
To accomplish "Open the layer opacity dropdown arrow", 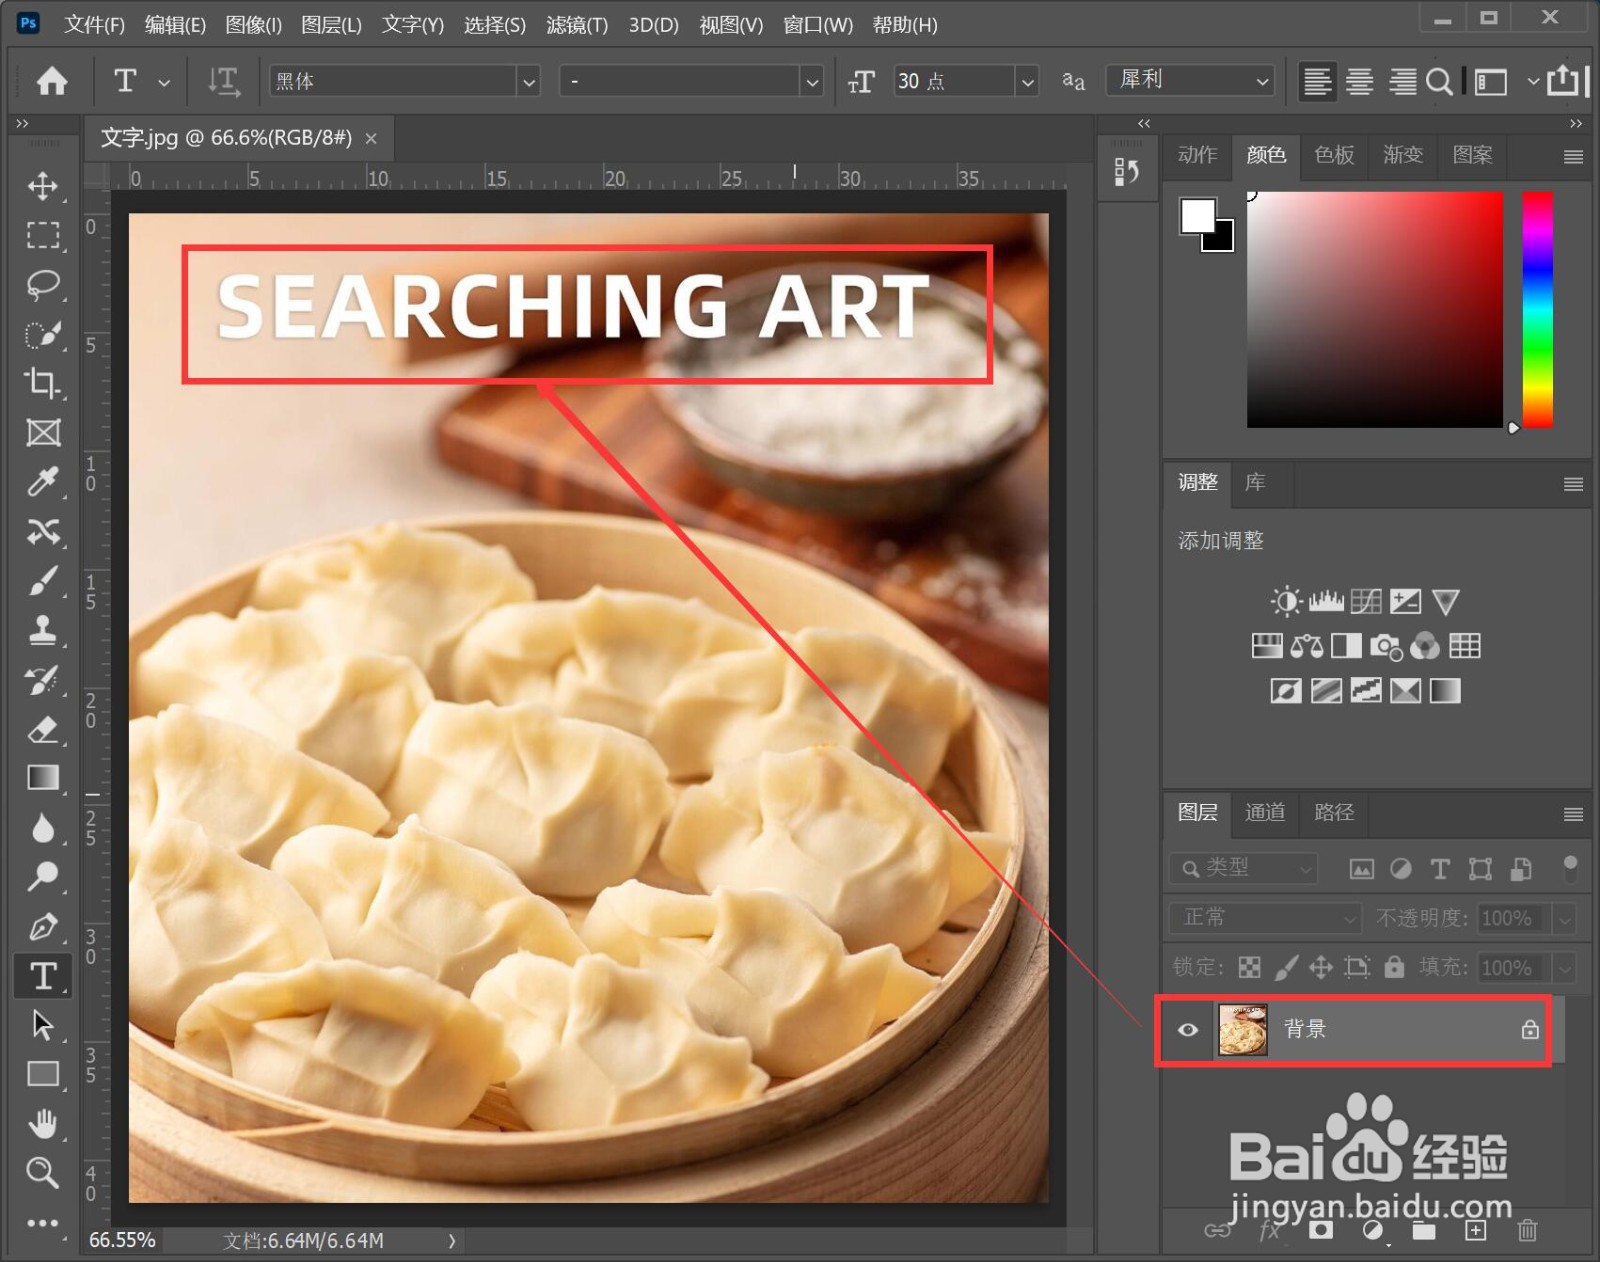I will click(x=1565, y=918).
